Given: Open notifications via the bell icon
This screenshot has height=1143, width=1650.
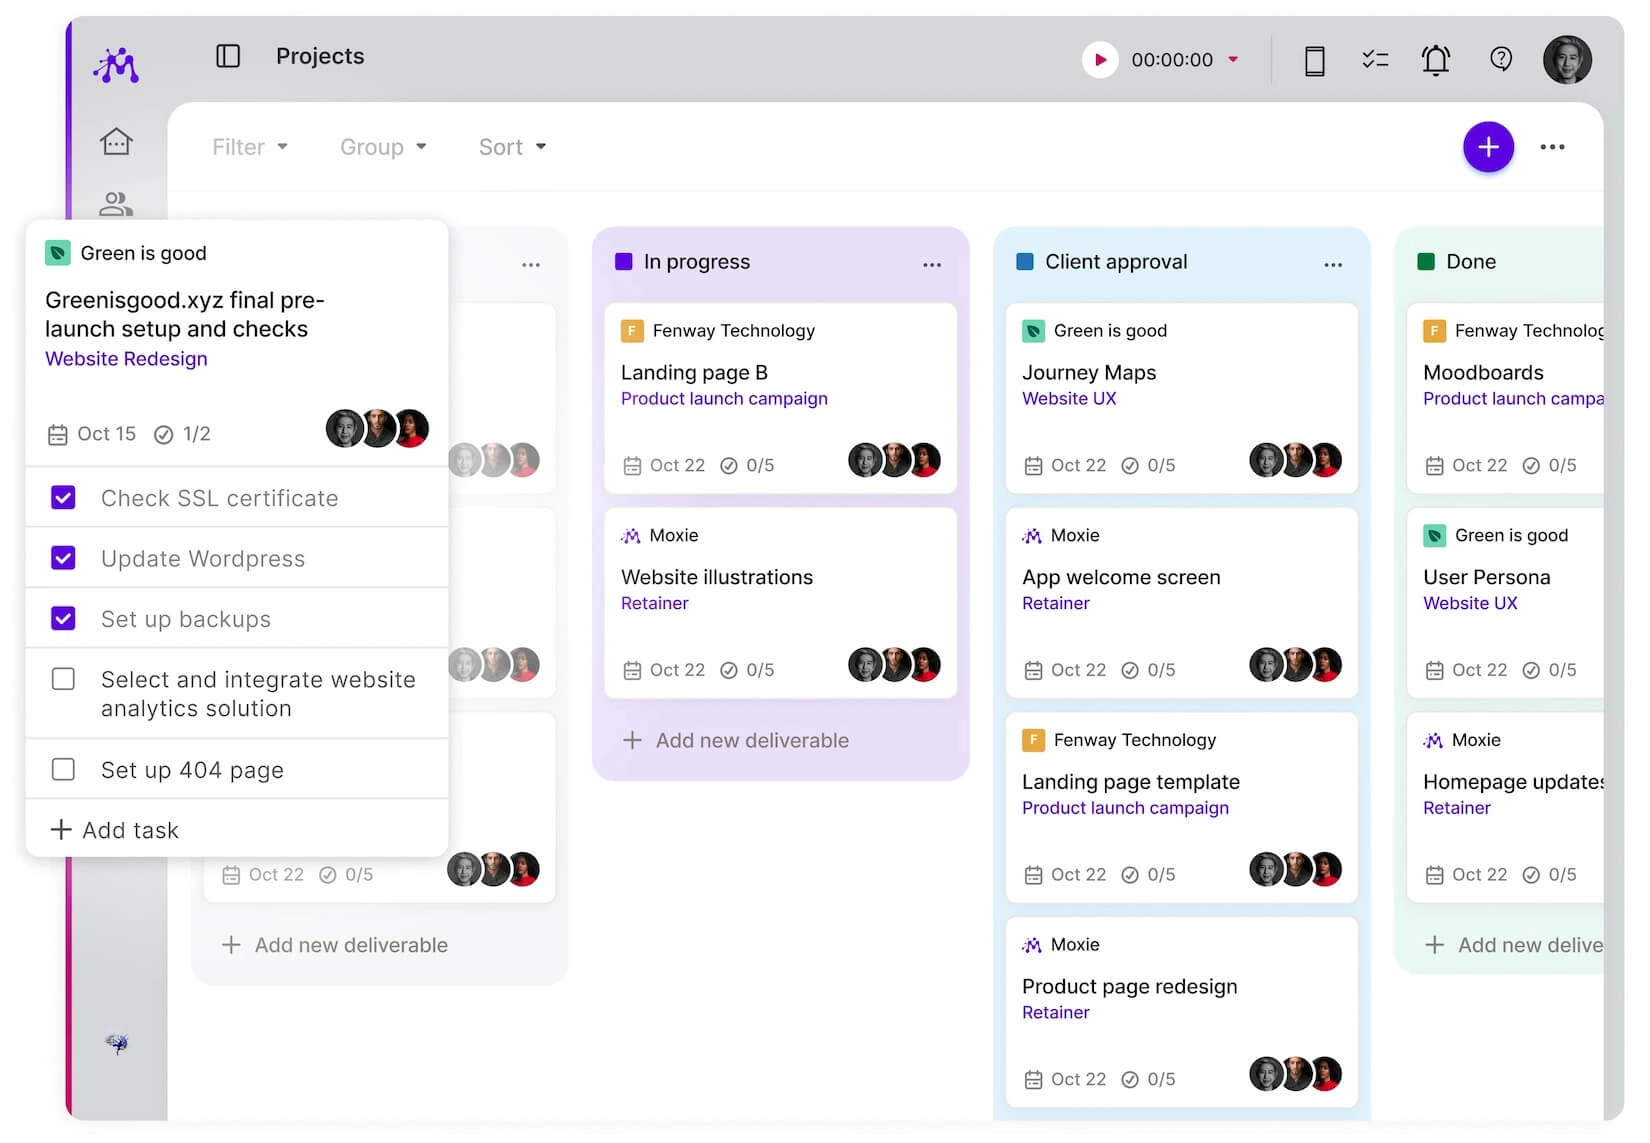Looking at the screenshot, I should 1436,60.
